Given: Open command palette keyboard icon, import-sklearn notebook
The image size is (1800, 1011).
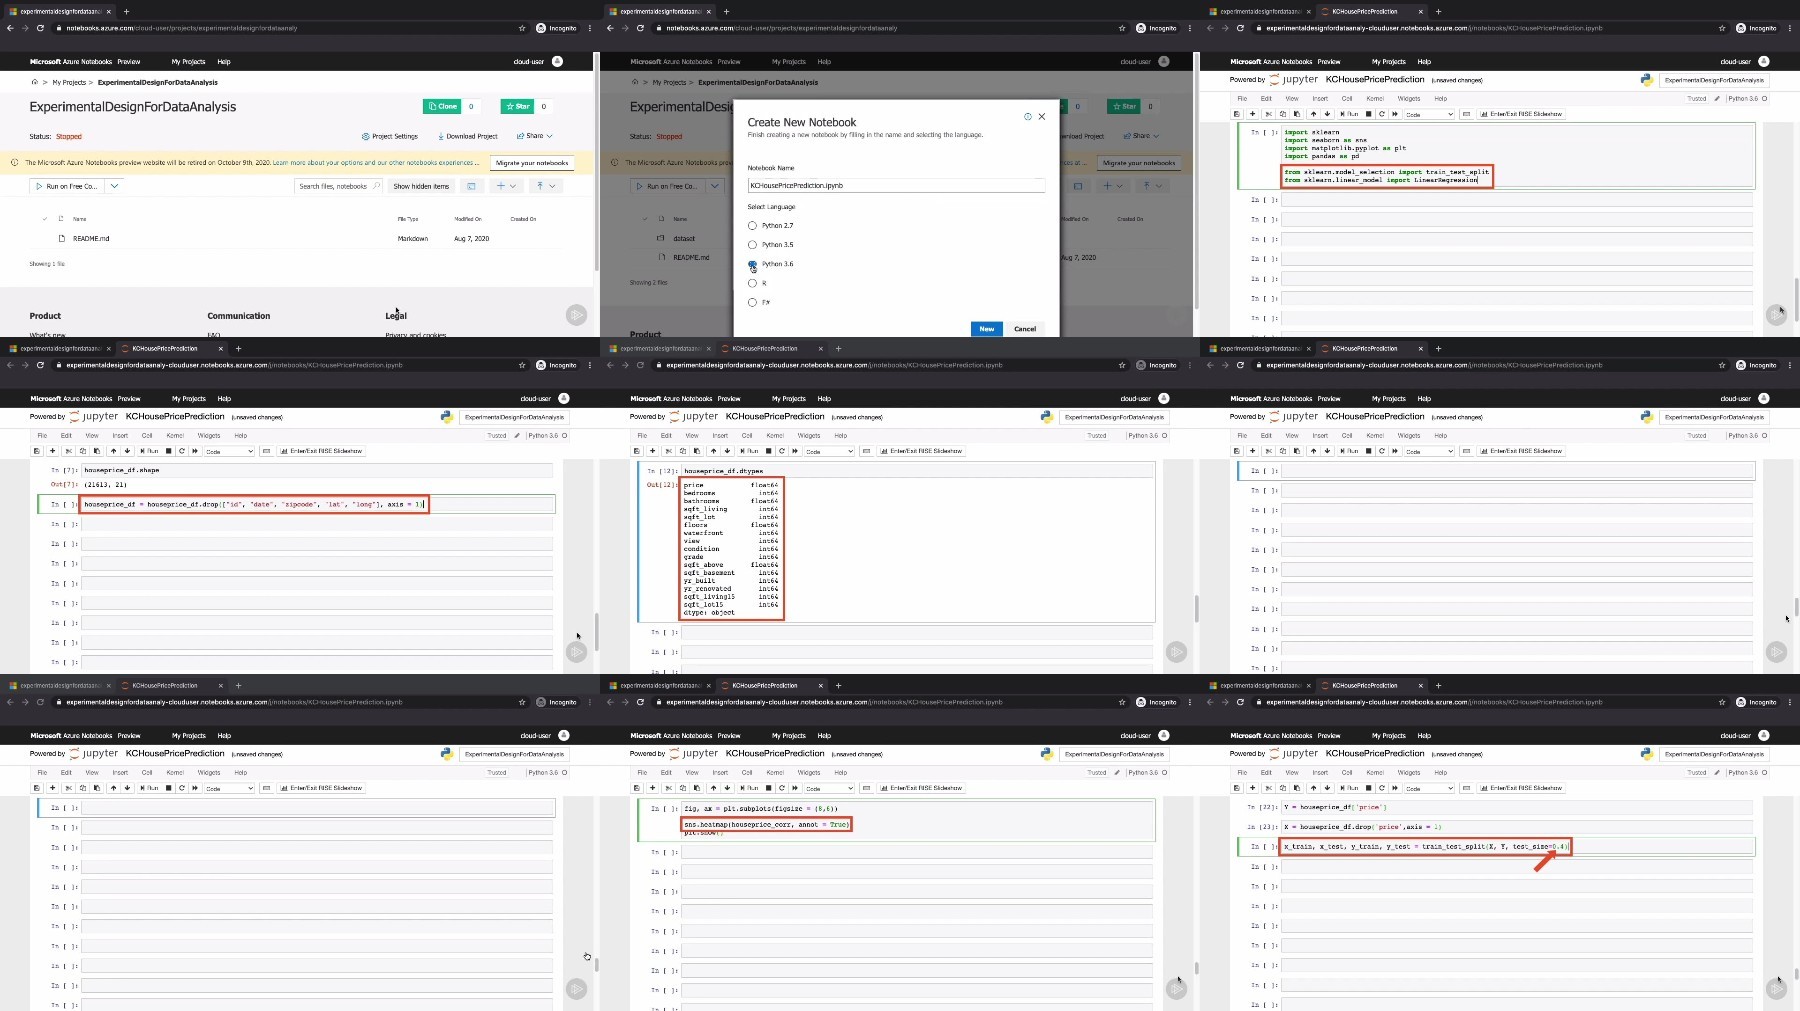Looking at the screenshot, I should (1466, 114).
